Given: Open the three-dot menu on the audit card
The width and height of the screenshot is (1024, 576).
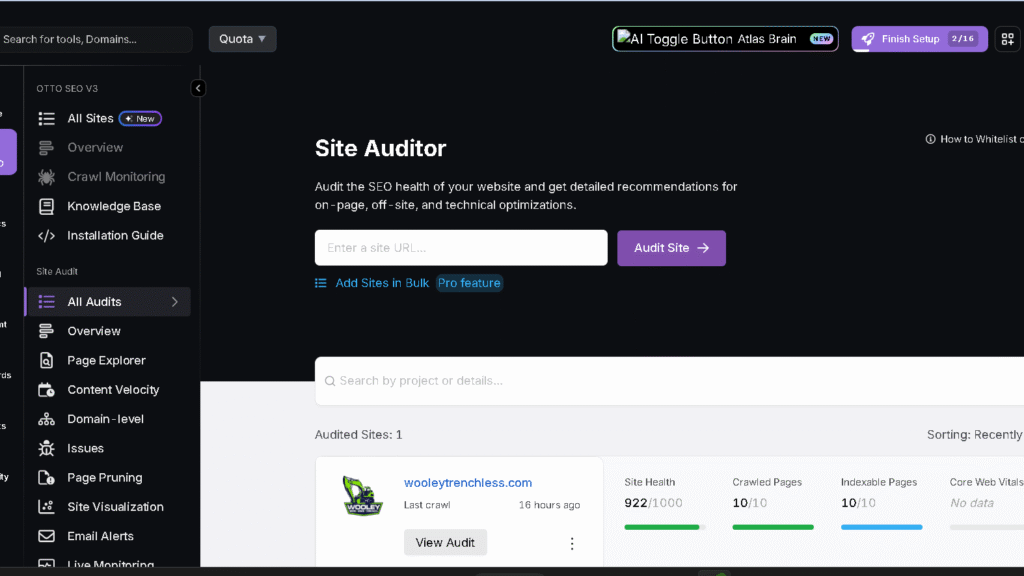Looking at the screenshot, I should [572, 542].
